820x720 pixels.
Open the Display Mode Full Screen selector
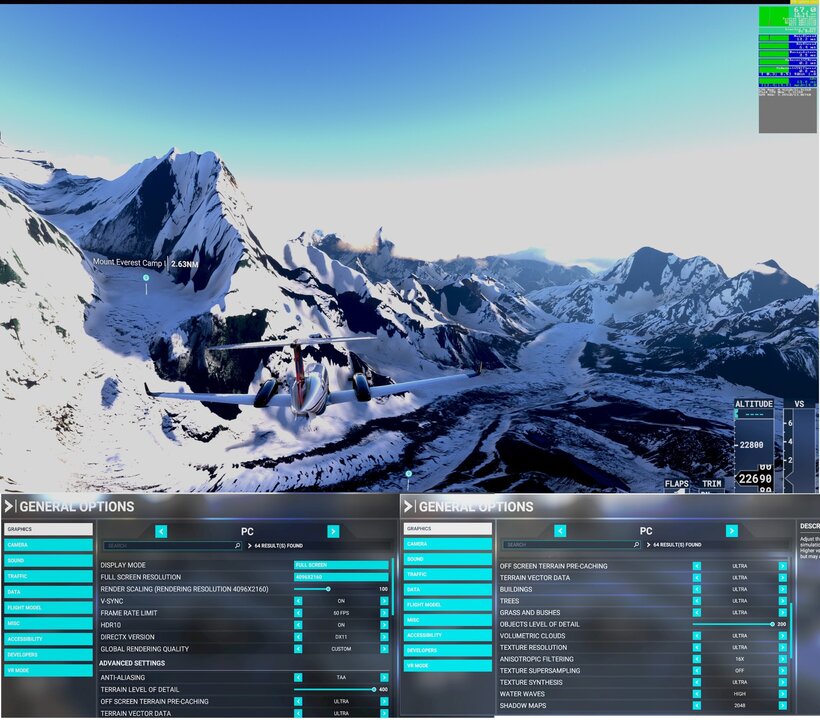(341, 565)
